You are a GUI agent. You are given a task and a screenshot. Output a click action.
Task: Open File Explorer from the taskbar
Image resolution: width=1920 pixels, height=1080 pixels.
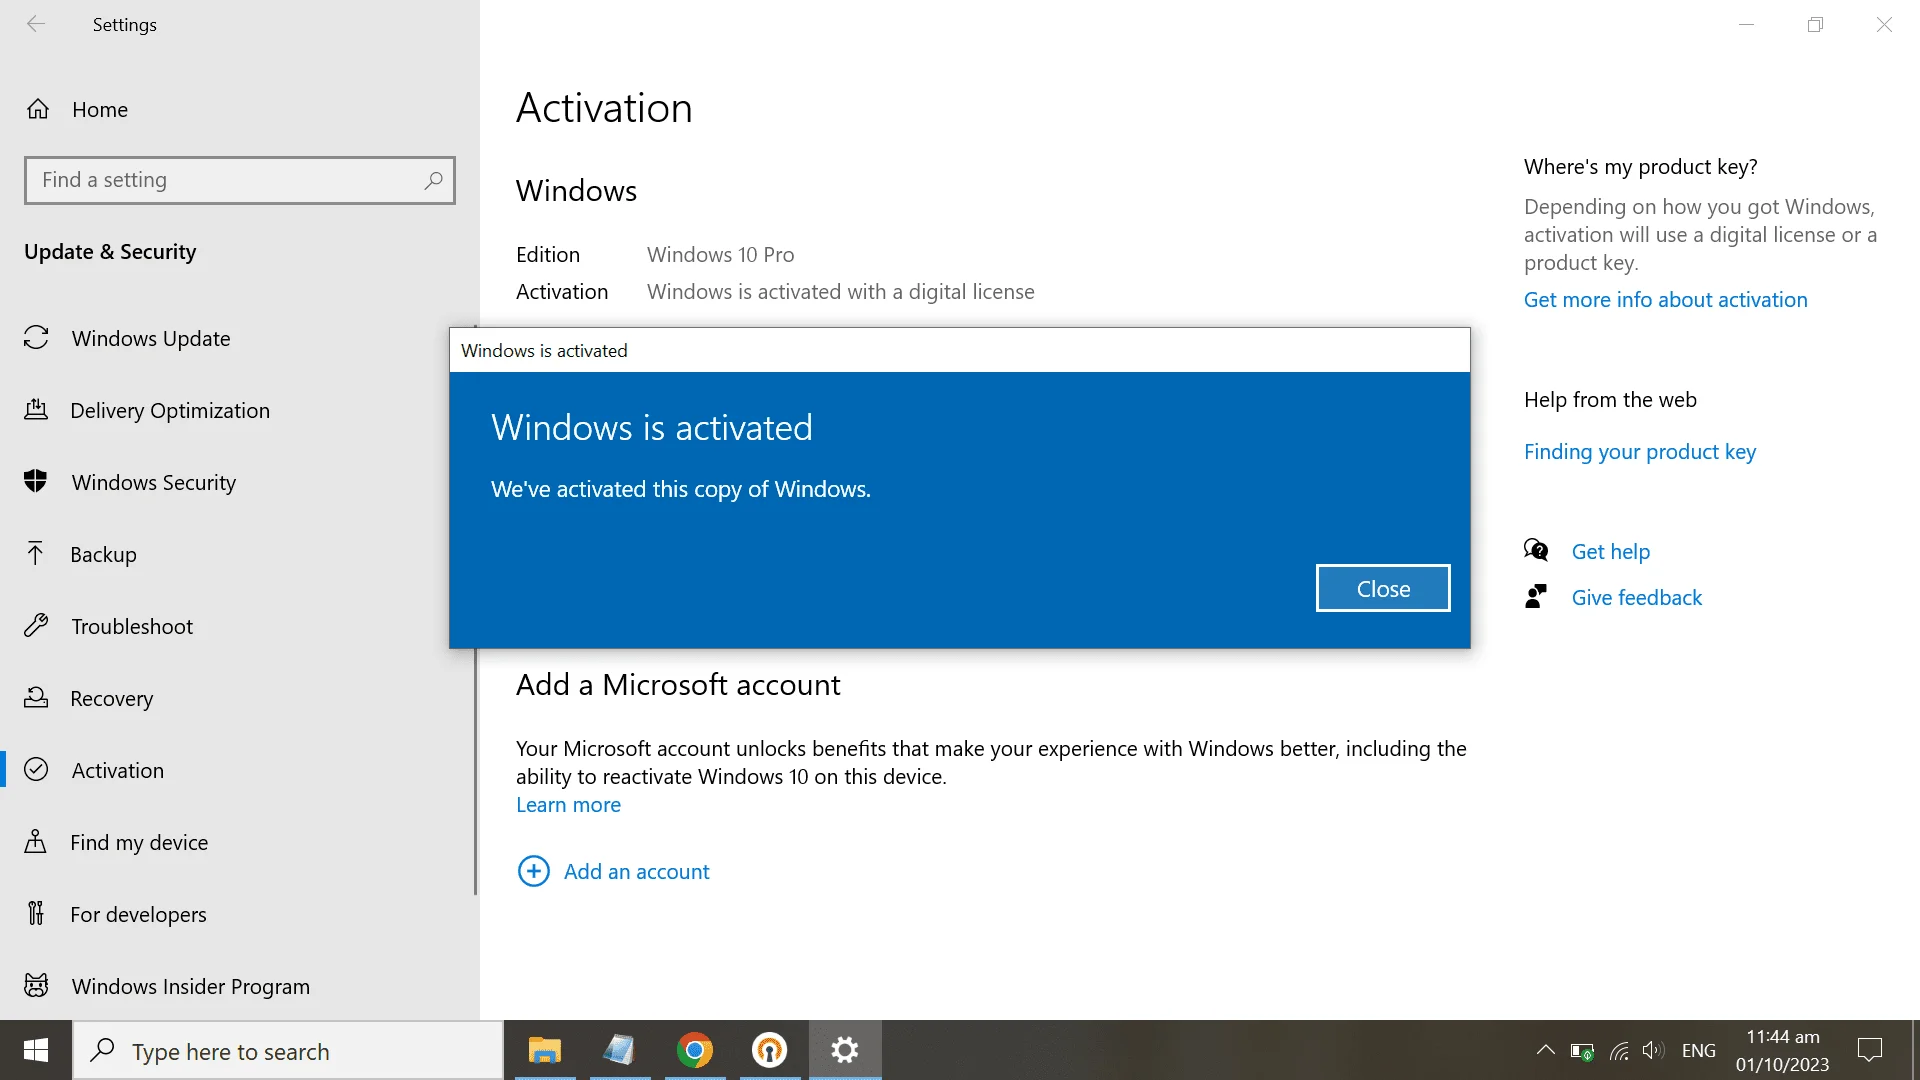545,1050
